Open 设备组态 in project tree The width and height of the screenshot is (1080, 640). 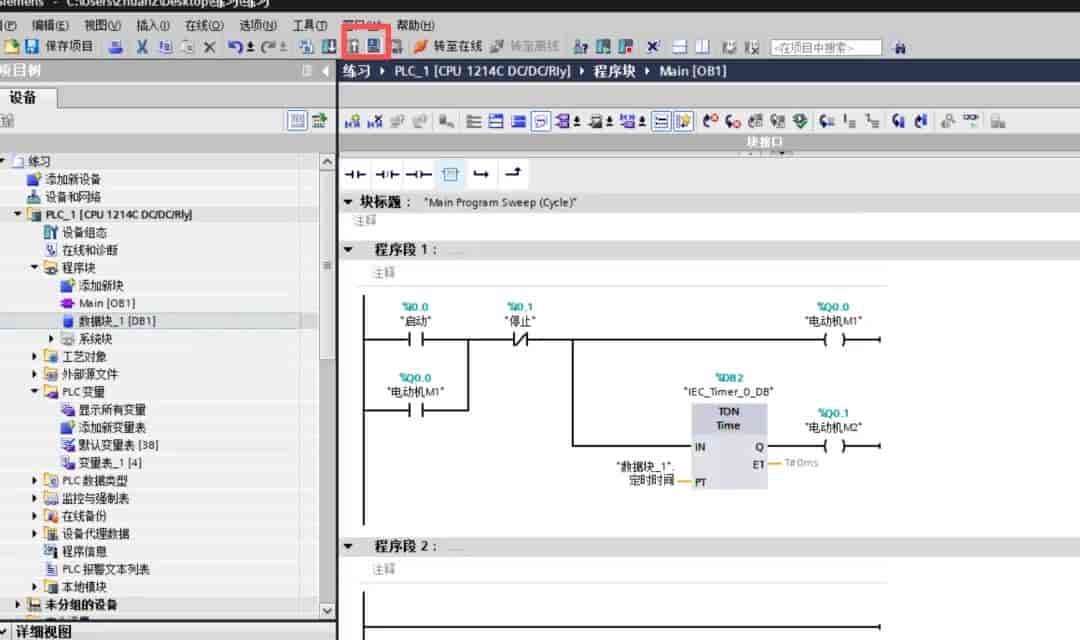coord(84,232)
